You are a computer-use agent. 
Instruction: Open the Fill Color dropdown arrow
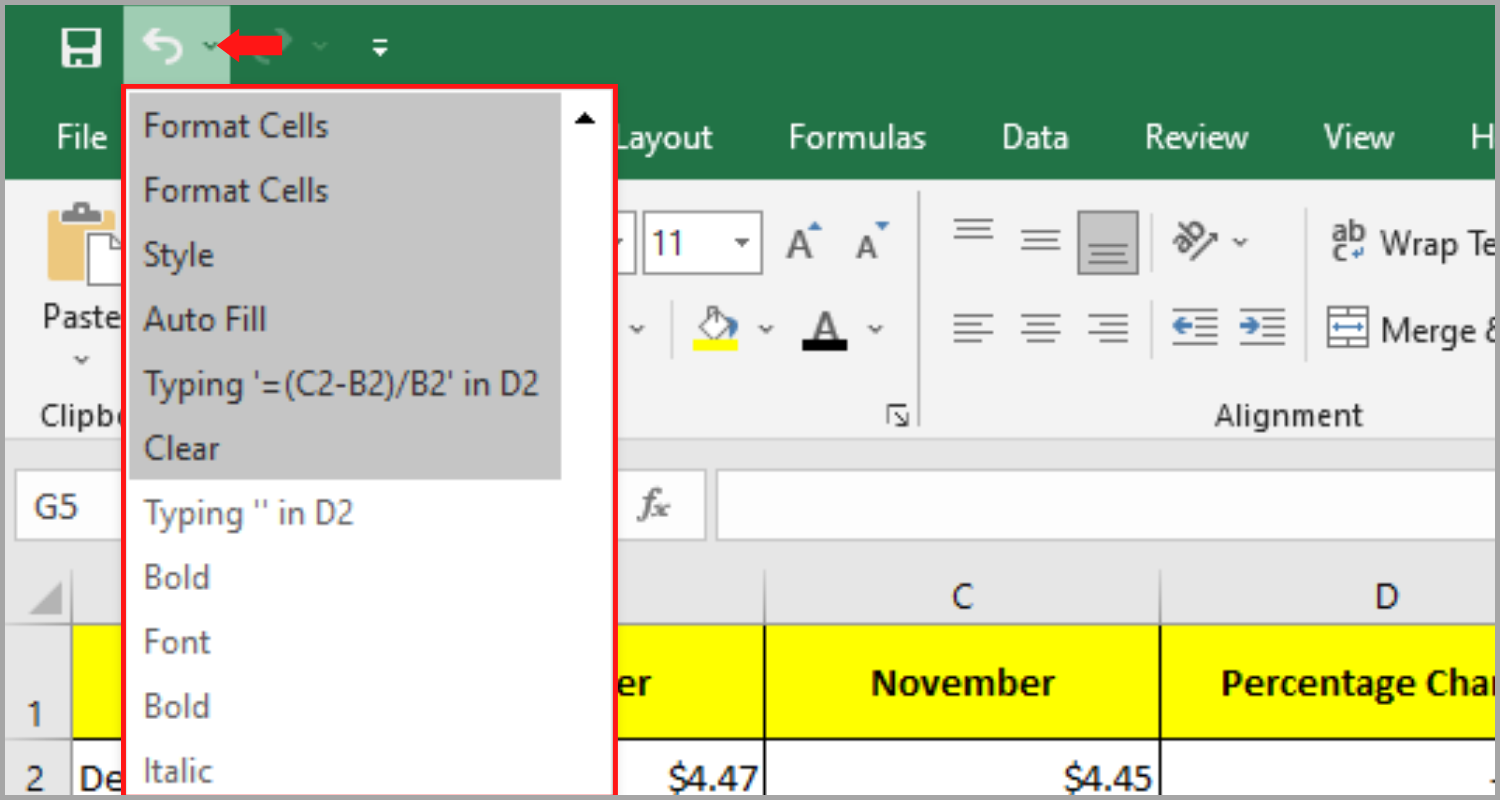(765, 328)
